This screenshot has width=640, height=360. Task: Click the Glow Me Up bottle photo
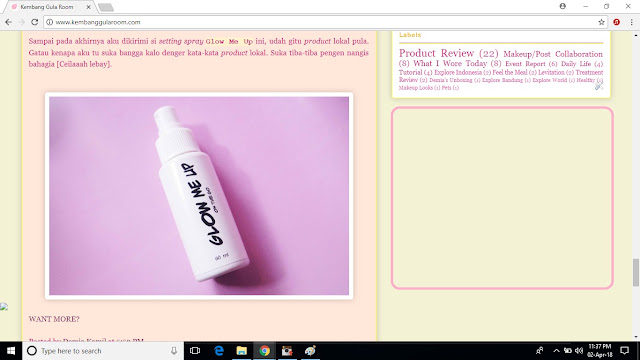(x=199, y=196)
